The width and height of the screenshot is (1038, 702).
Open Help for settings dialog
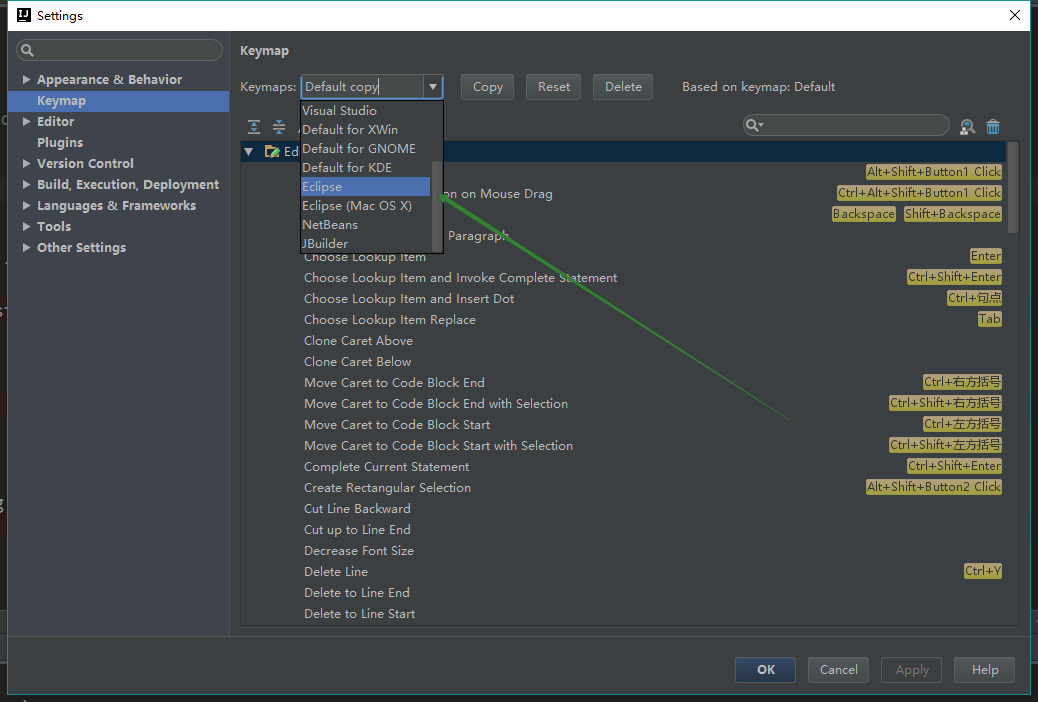984,670
